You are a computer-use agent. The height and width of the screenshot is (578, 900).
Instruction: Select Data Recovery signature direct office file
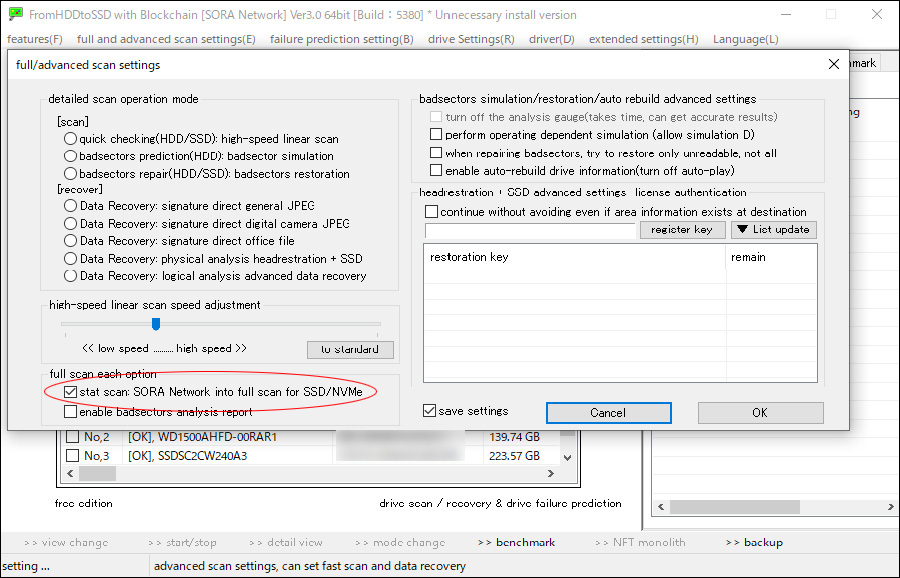71,241
